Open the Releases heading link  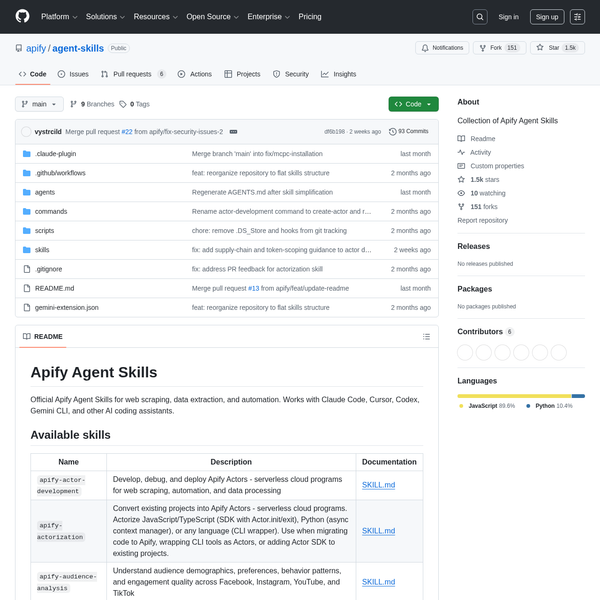pyautogui.click(x=473, y=246)
